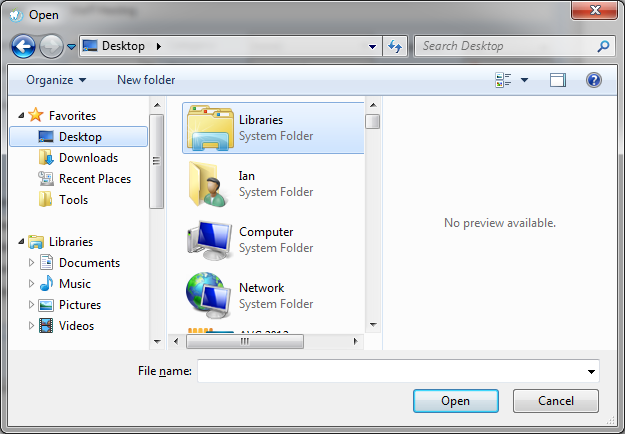Screen dimensions: 625x434
Task: Select the Ian folder name
Action: pyautogui.click(x=247, y=176)
